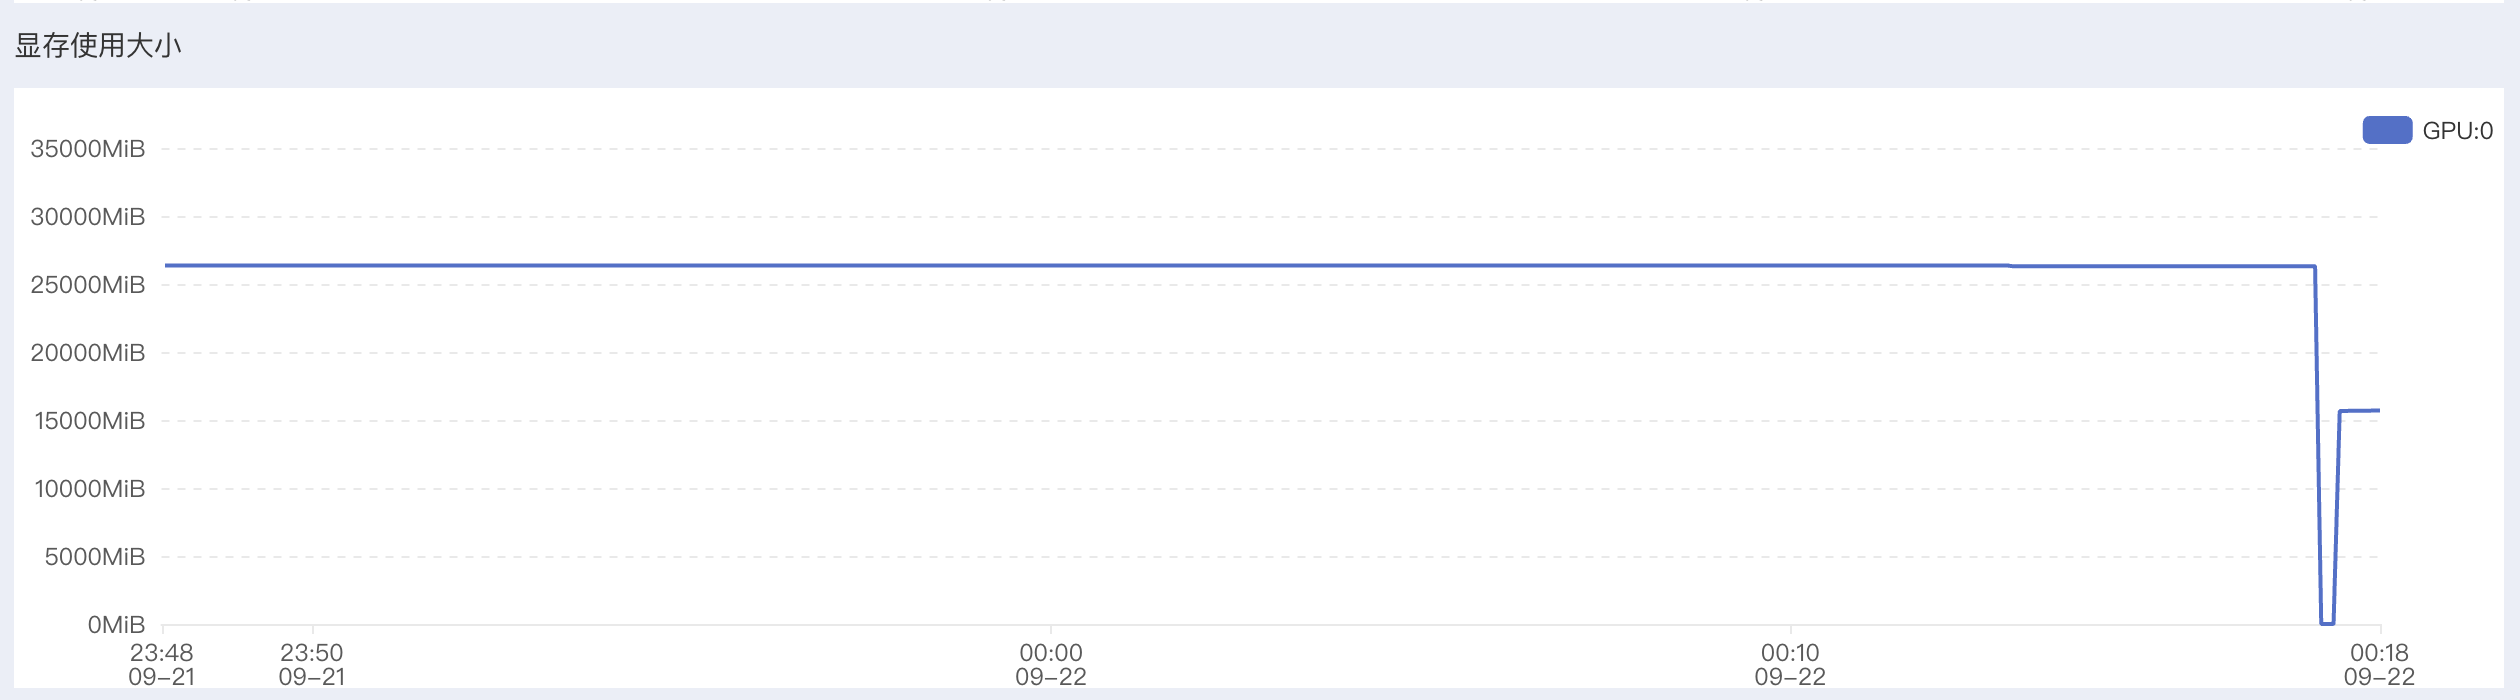Click the GPU:0 legend text label
The image size is (2520, 700).
2457,131
